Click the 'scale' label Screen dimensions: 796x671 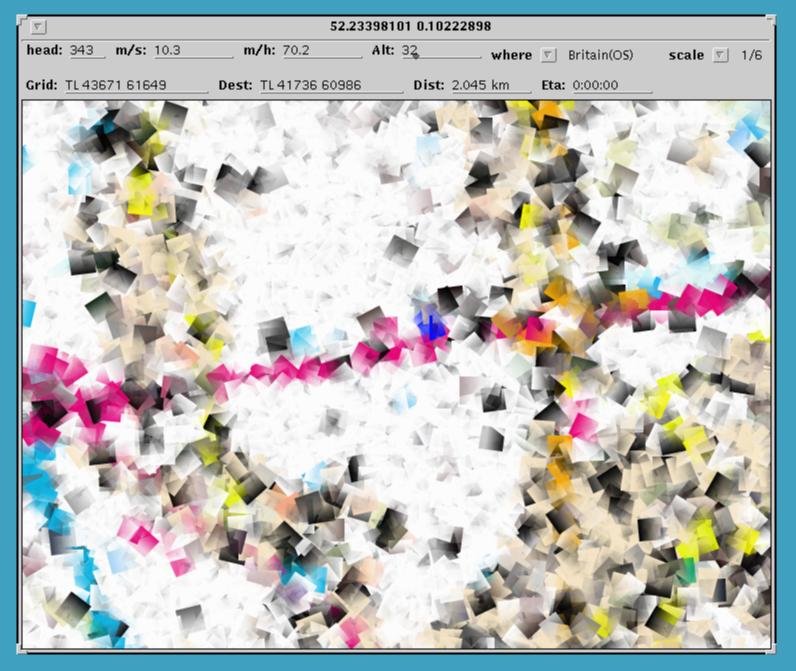[x=686, y=55]
